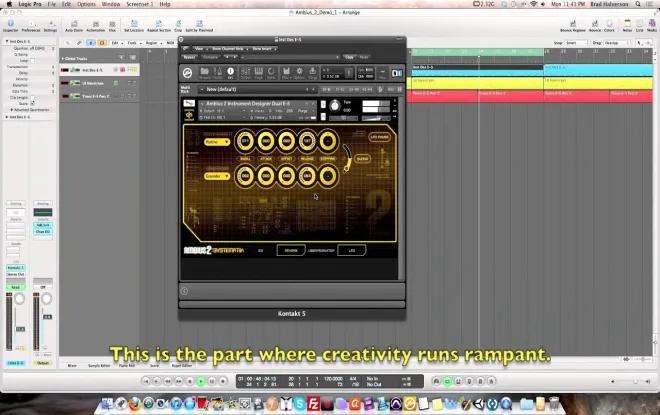
Task: Click the Kontakt Tune knob
Action: (335, 106)
